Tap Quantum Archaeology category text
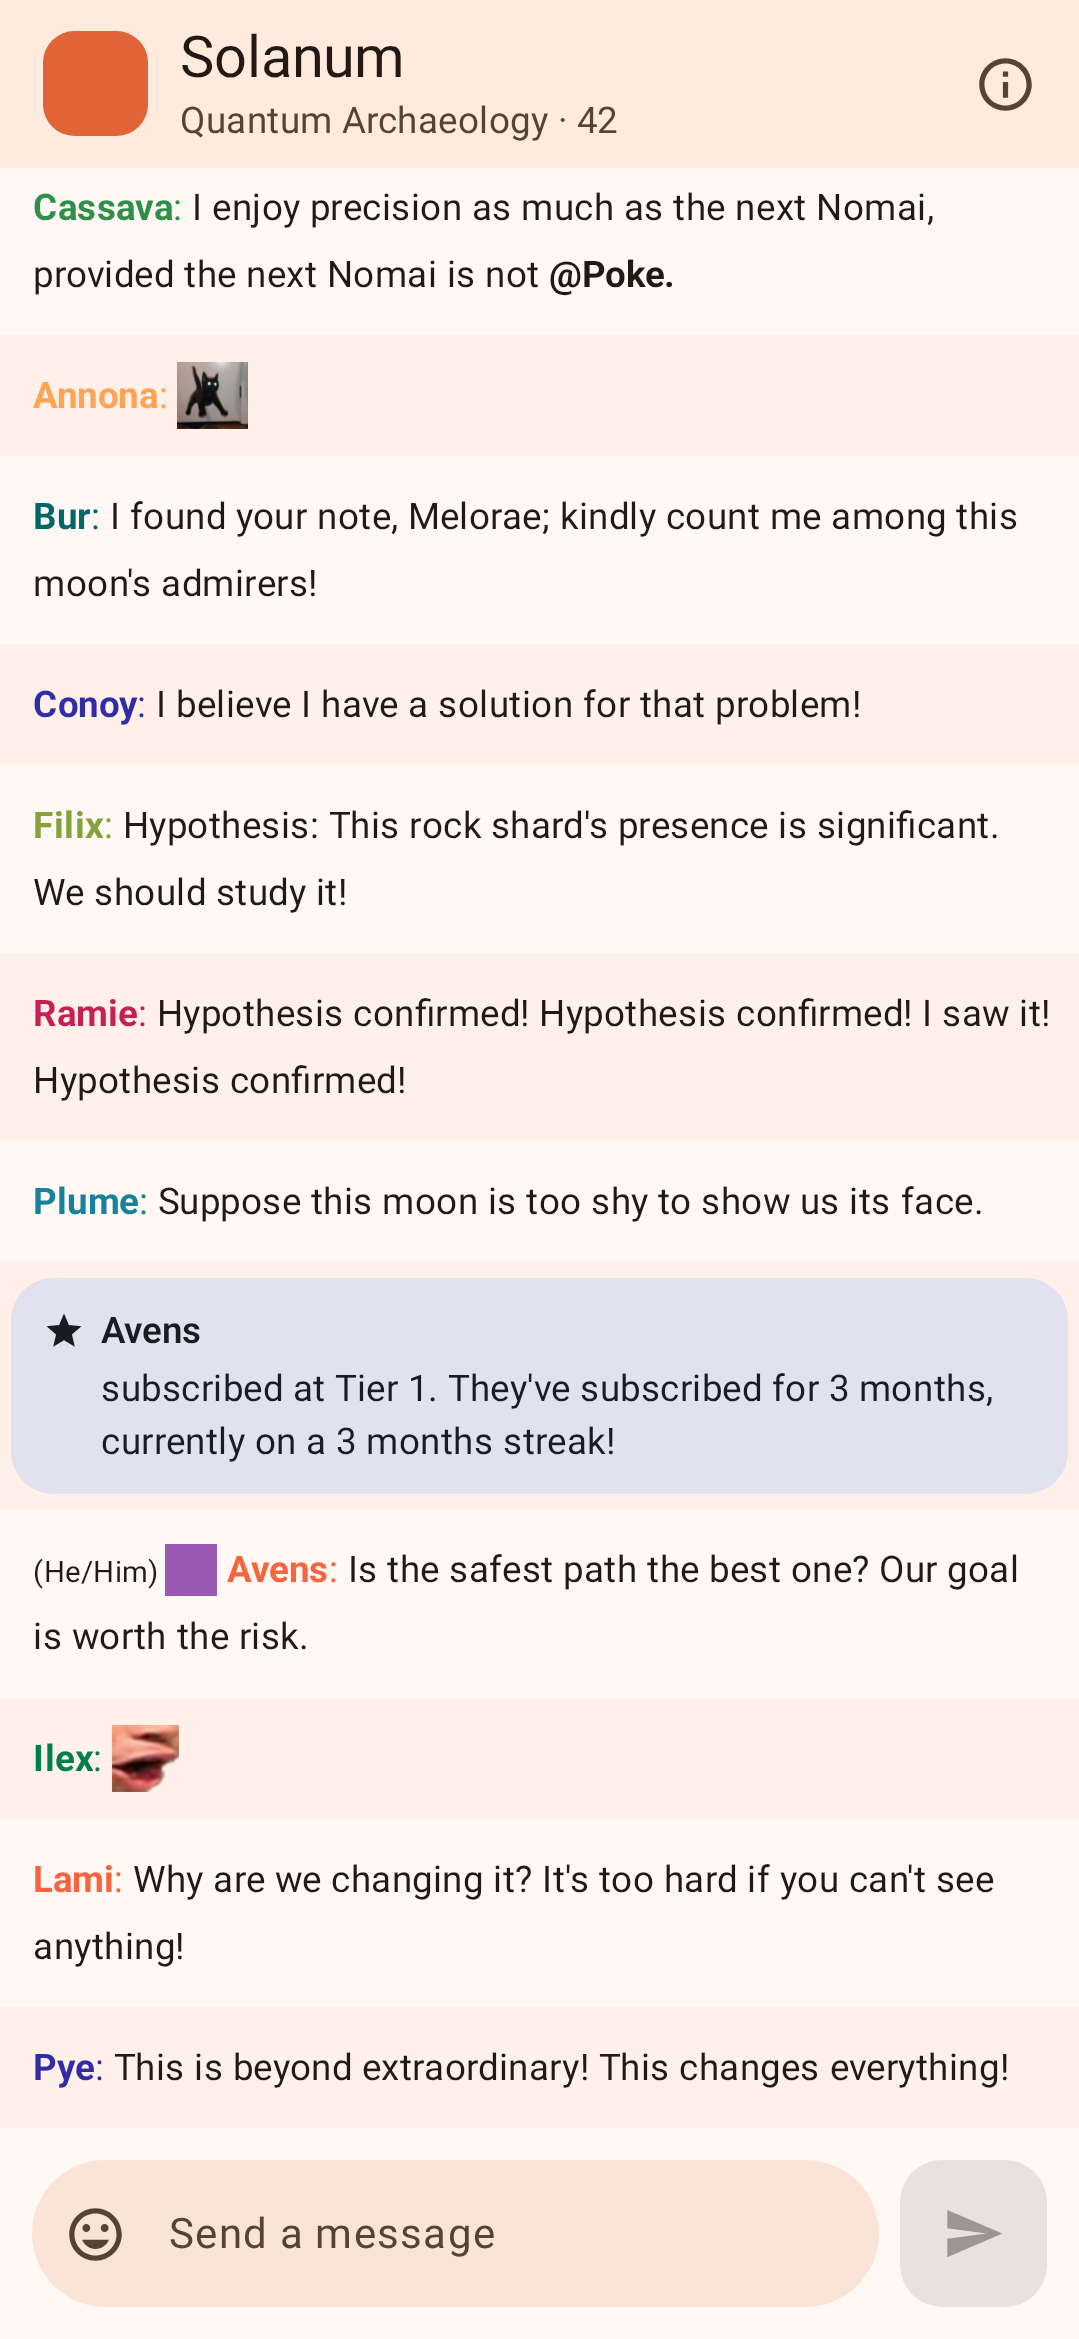Screen dimensions: 1079x2339 364,121
